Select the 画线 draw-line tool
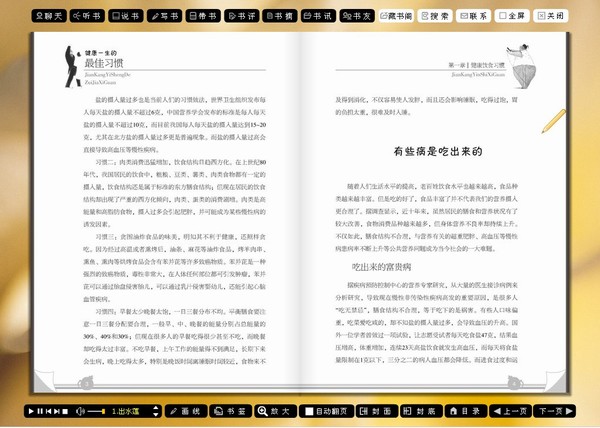 point(186,411)
